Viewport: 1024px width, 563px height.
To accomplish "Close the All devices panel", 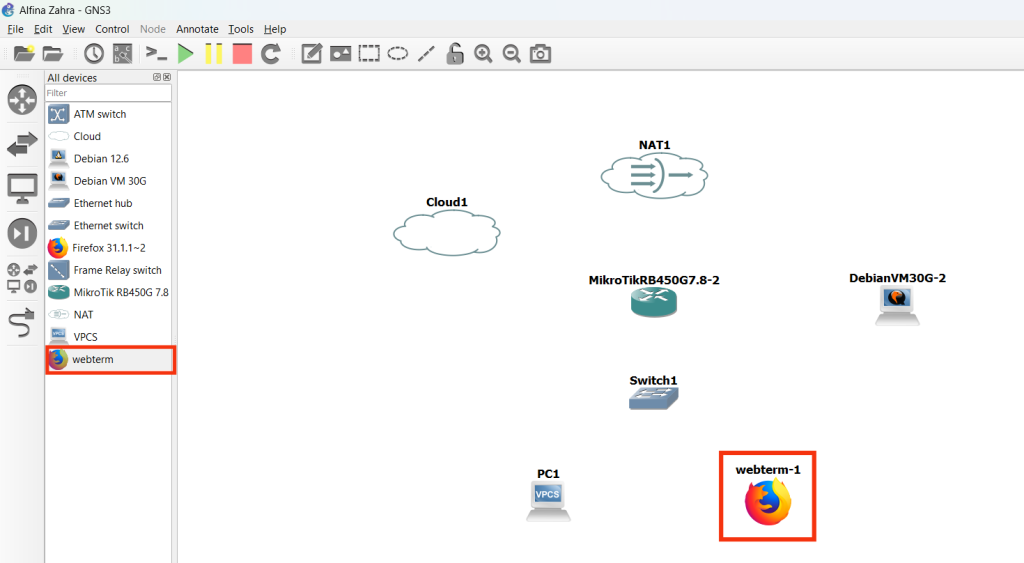I will coord(167,77).
